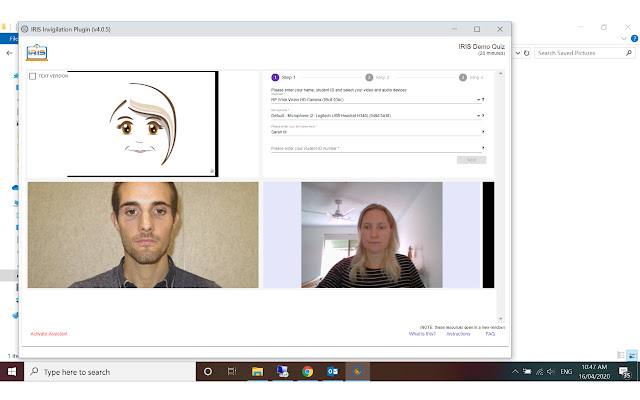Image resolution: width=640 pixels, height=400 pixels.
Task: Switch File Explorer to large thumbnails view icon
Action: click(631, 356)
